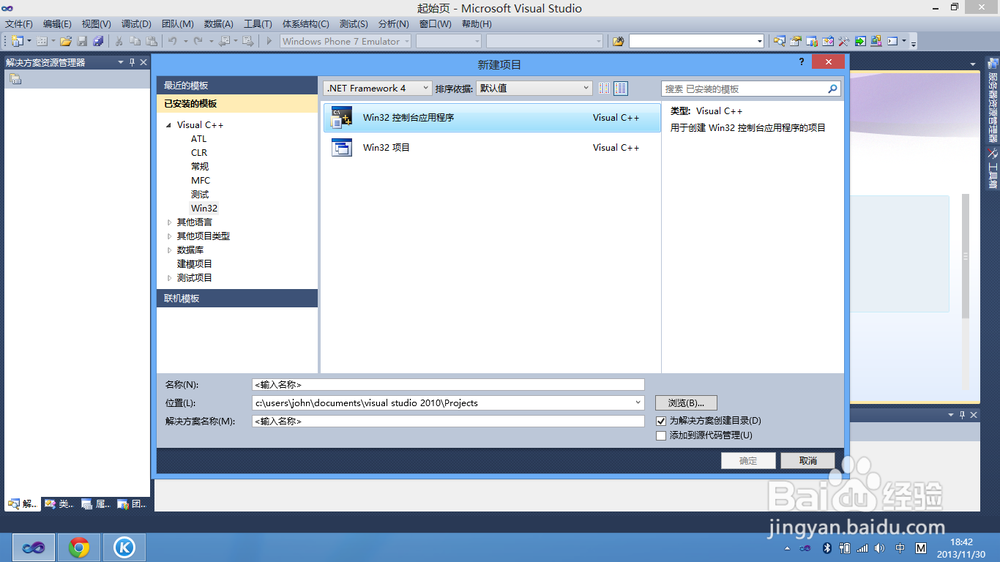The height and width of the screenshot is (562, 1000).
Task: Open the 帮助(H) menu
Action: 476,24
